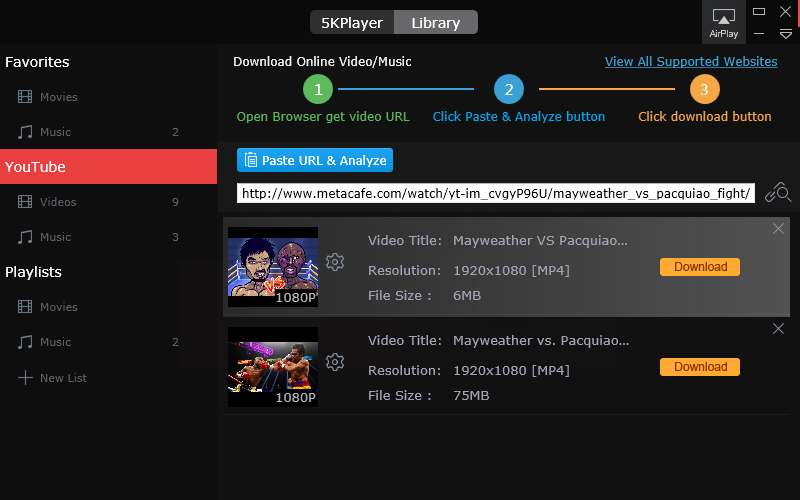This screenshot has width=800, height=500.
Task: Click the 75MB file size value
Action: (x=471, y=396)
